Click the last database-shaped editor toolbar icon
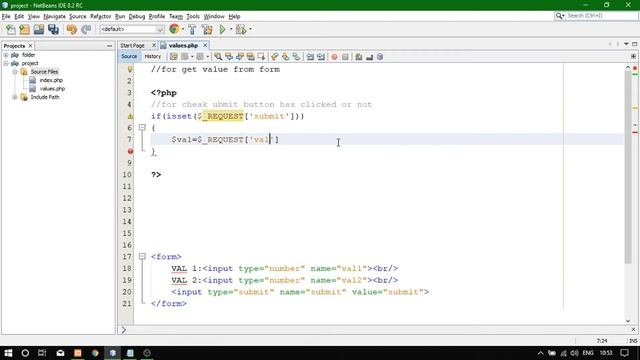 click(380, 57)
